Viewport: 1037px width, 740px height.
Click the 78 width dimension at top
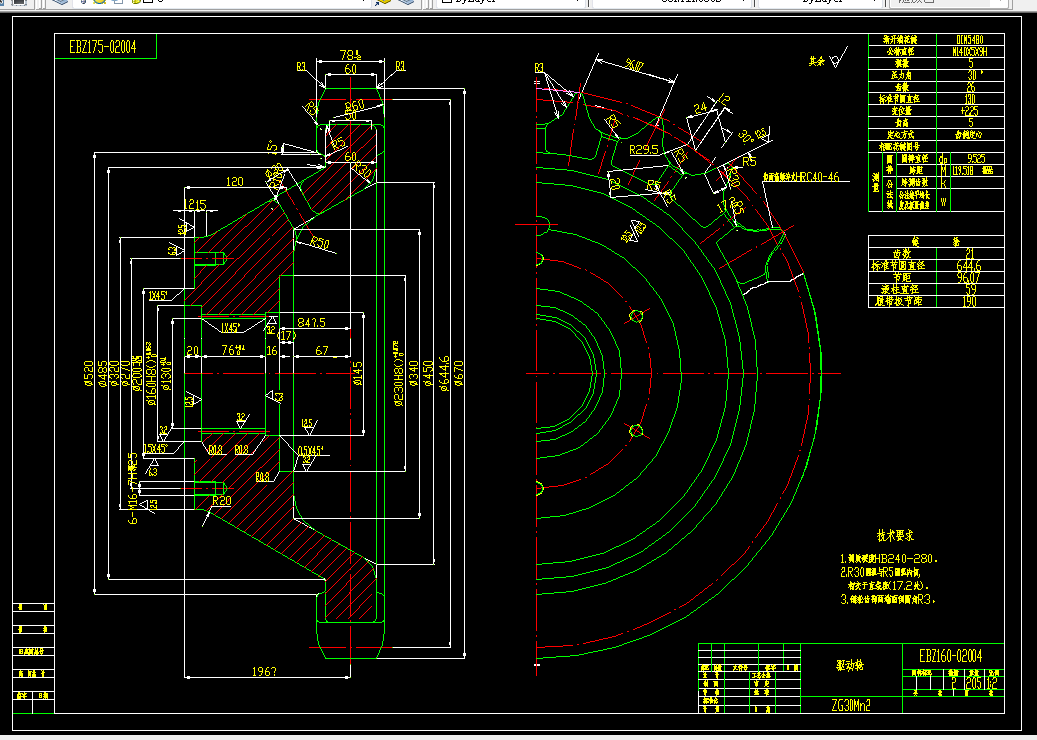tap(351, 54)
